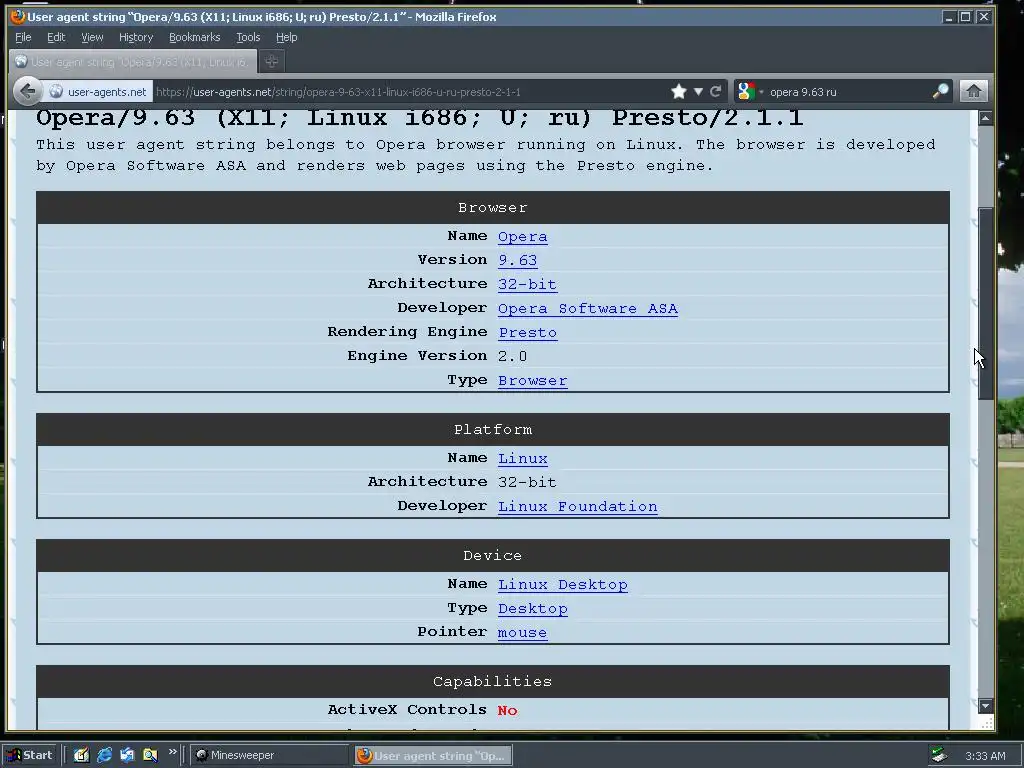The width and height of the screenshot is (1024, 768).
Task: Open the File menu
Action: (23, 37)
